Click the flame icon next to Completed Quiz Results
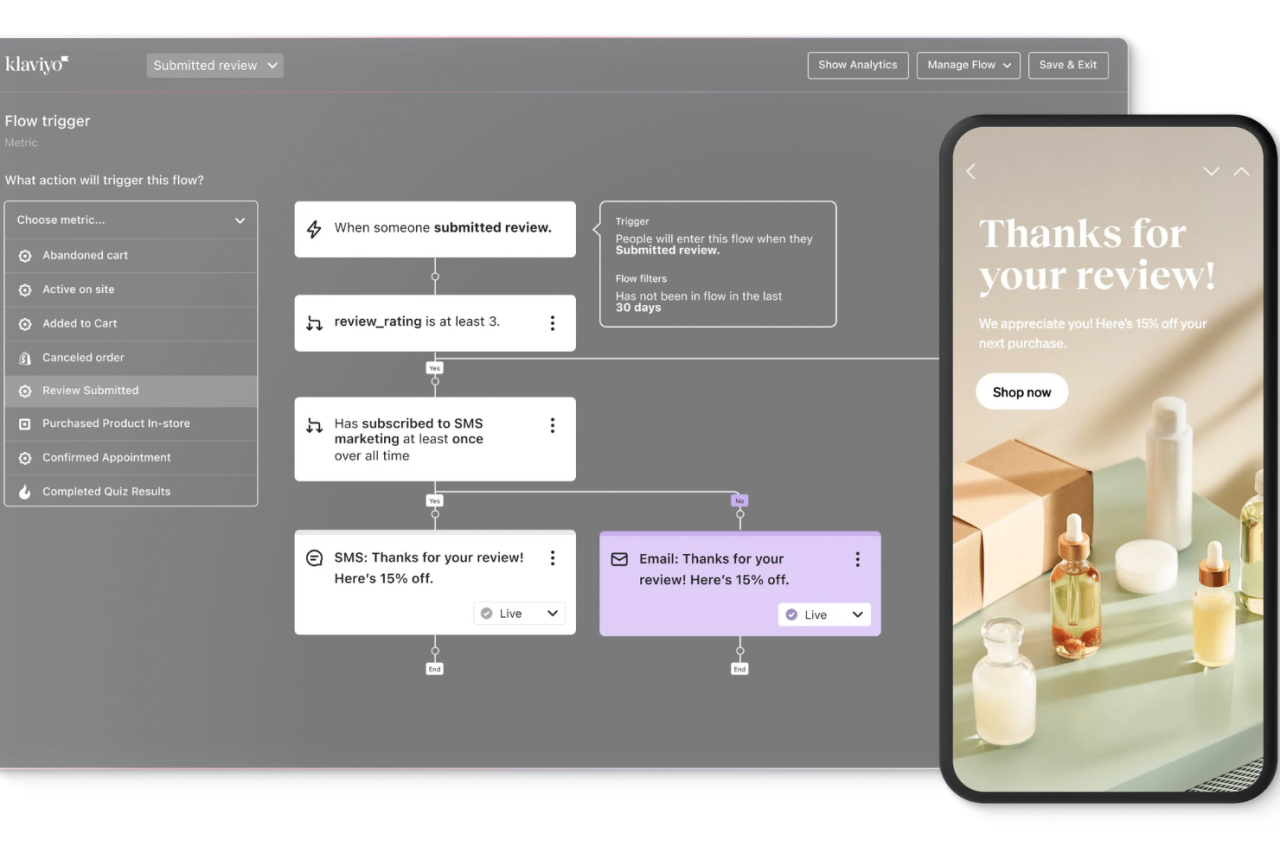Image resolution: width=1280 pixels, height=853 pixels. click(x=23, y=491)
